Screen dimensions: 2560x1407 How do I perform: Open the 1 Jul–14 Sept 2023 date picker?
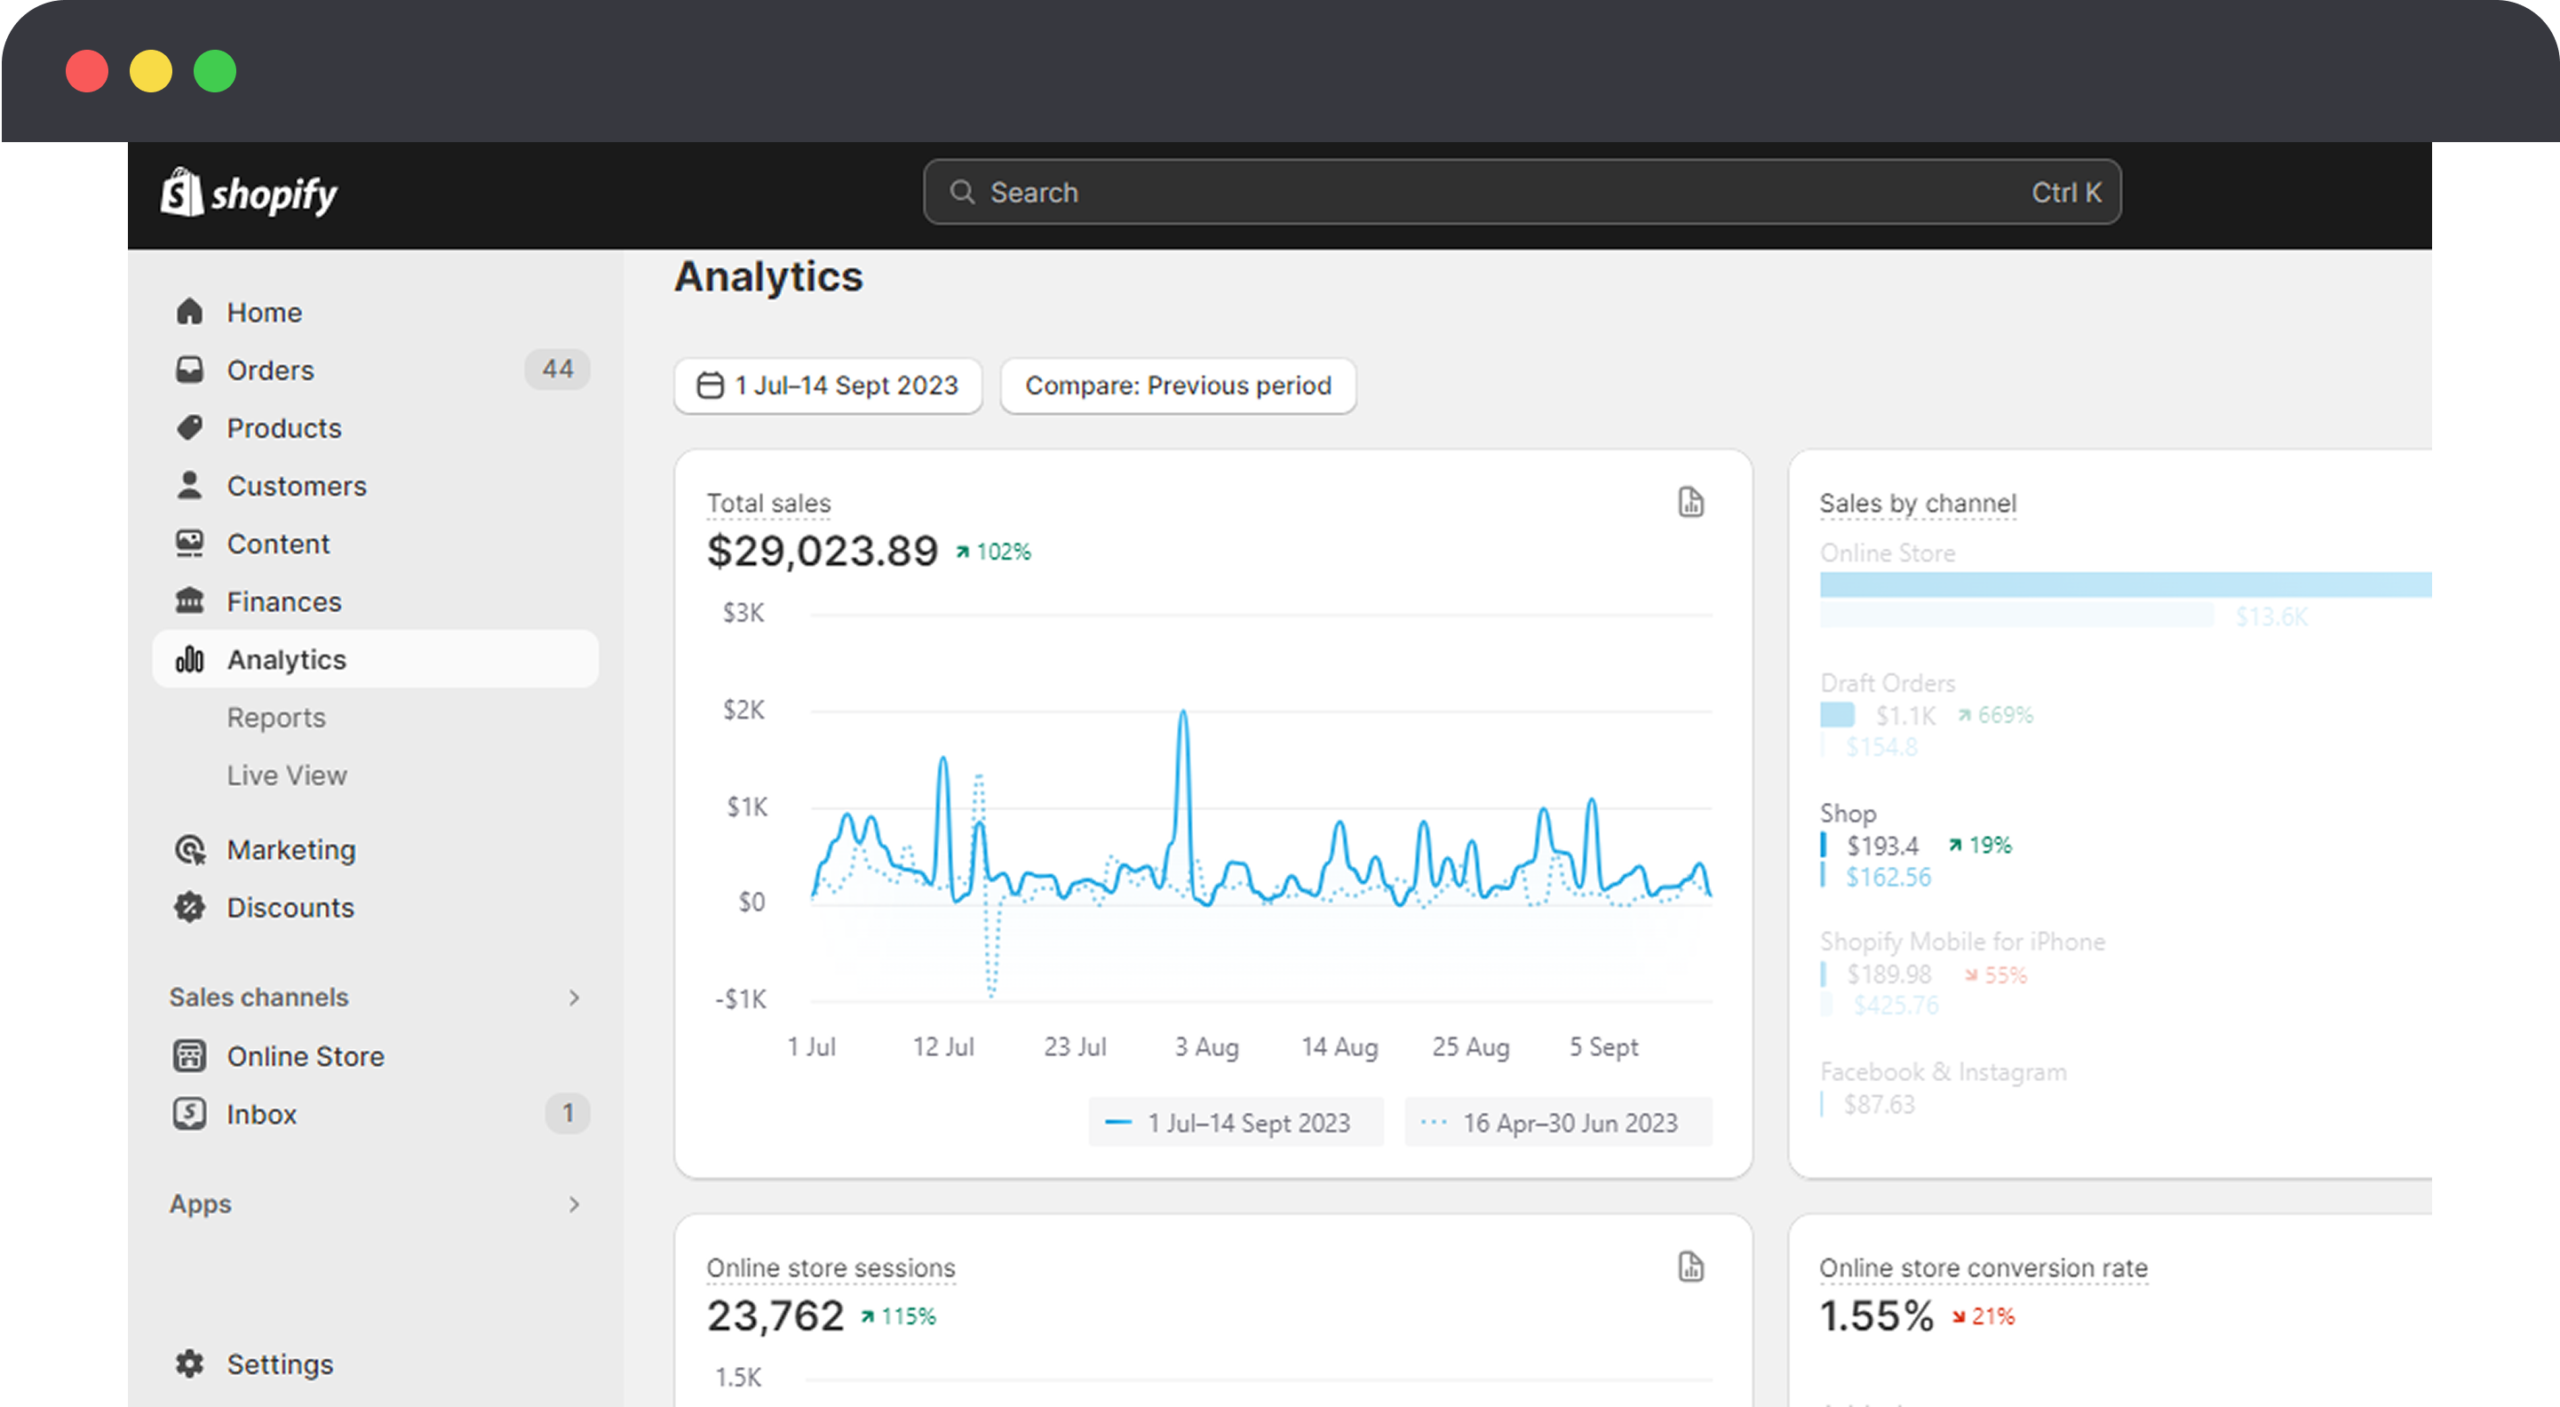(828, 386)
